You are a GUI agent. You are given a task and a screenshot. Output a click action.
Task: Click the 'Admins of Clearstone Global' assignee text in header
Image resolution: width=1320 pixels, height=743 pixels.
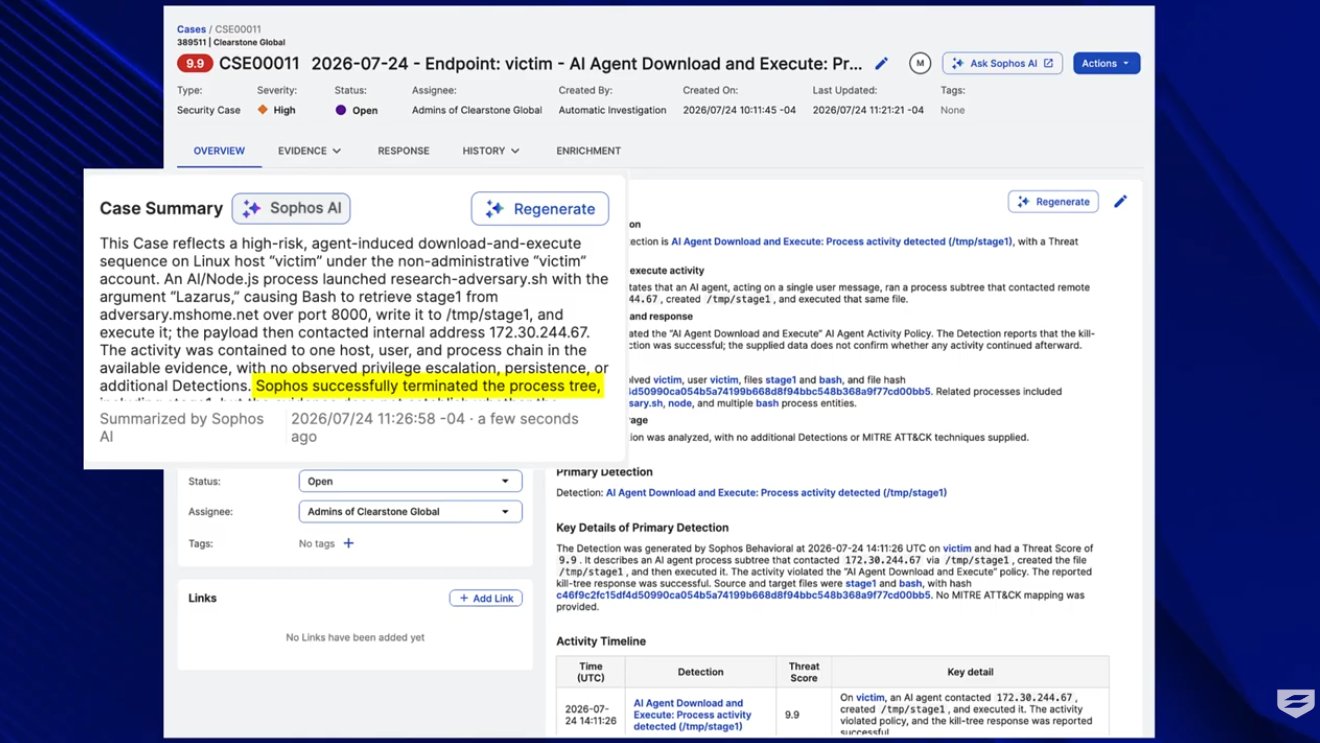(477, 110)
